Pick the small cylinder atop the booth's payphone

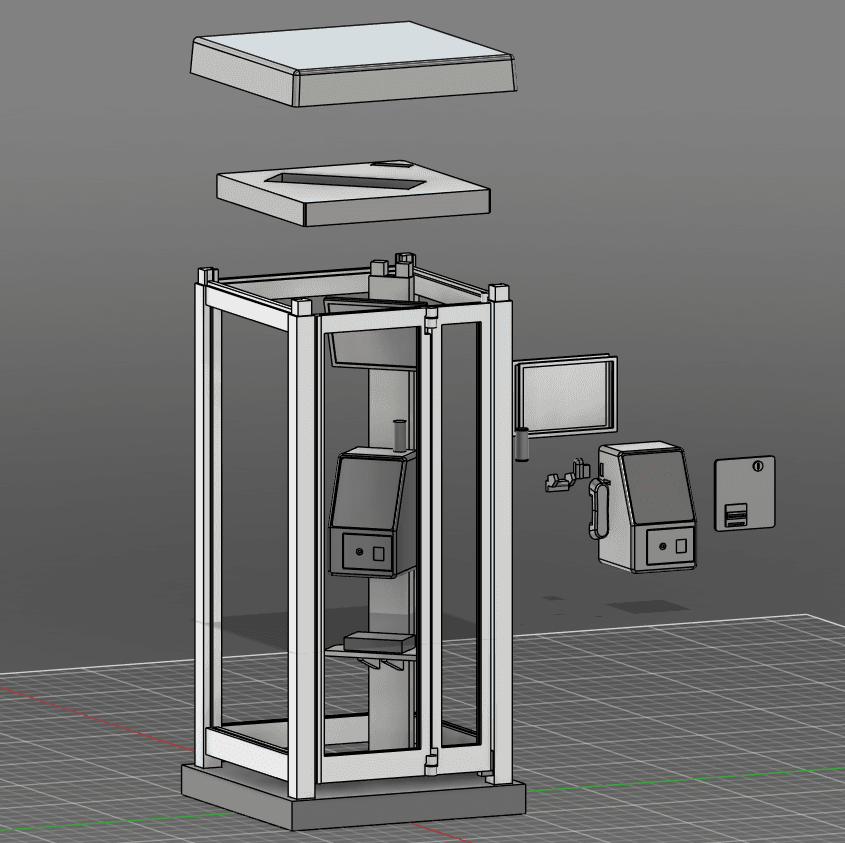pyautogui.click(x=400, y=436)
